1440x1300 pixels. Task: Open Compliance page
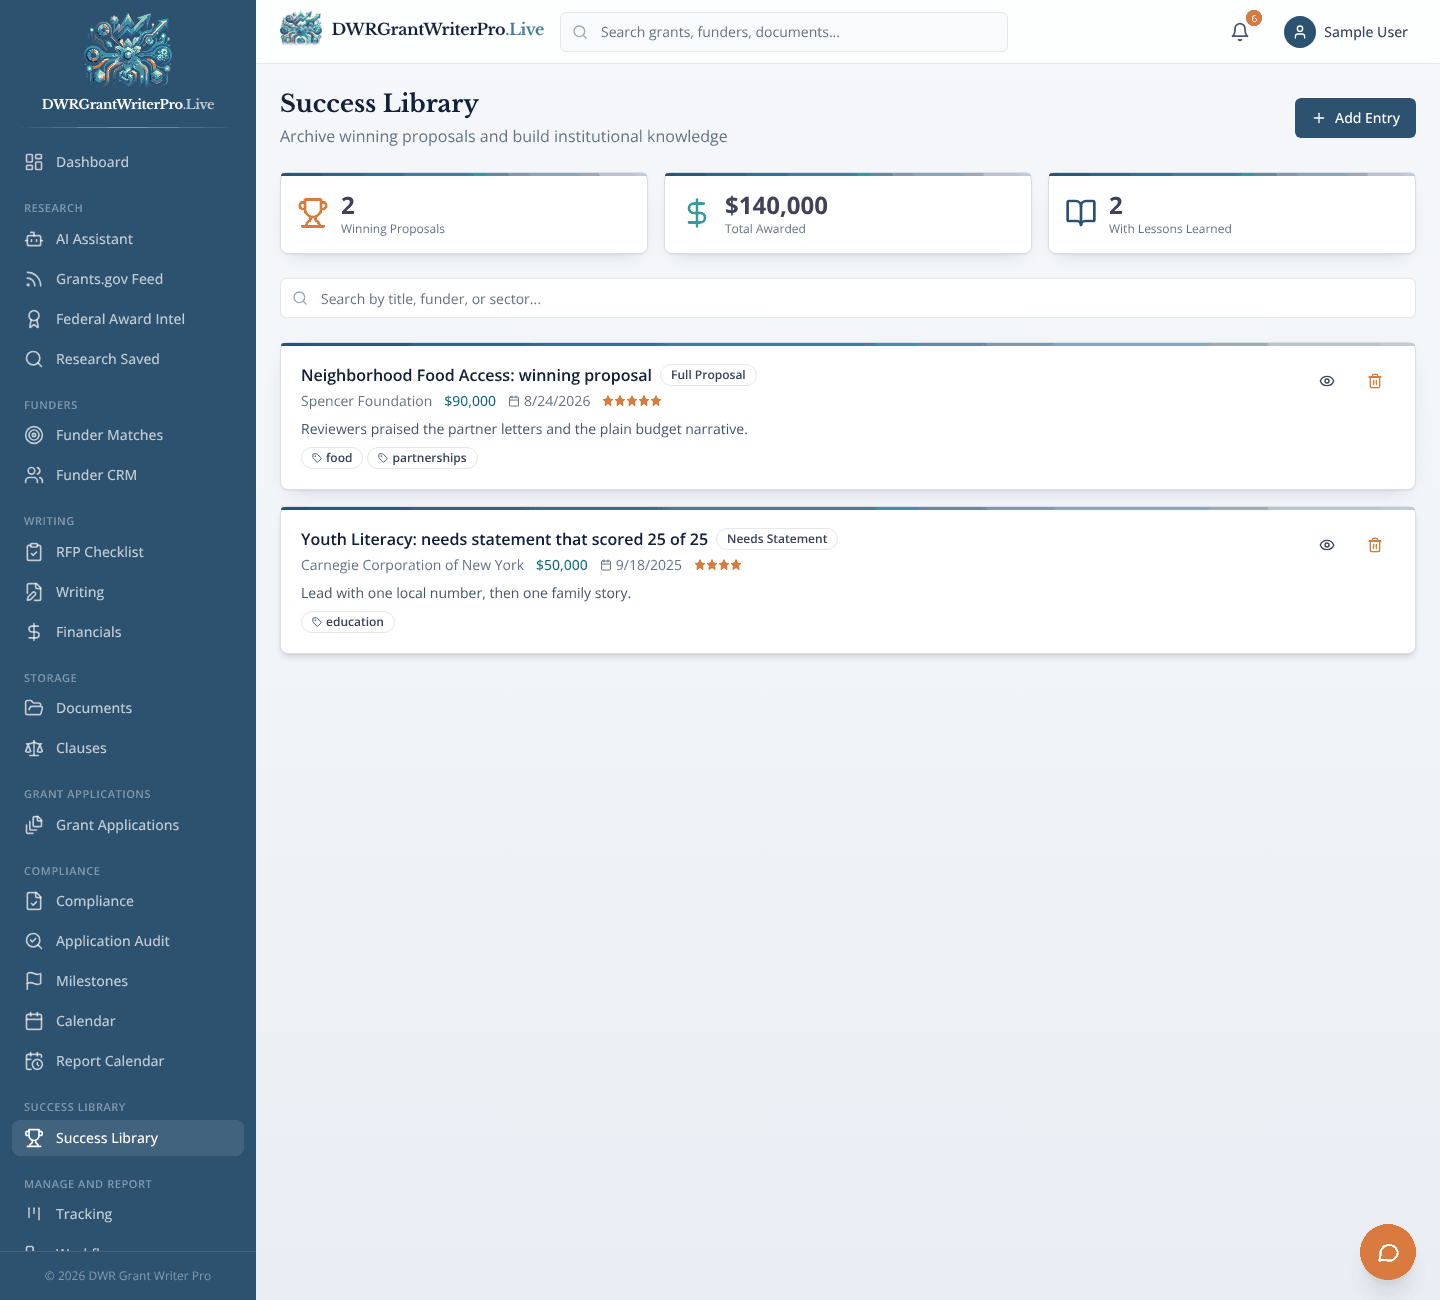tap(128, 901)
